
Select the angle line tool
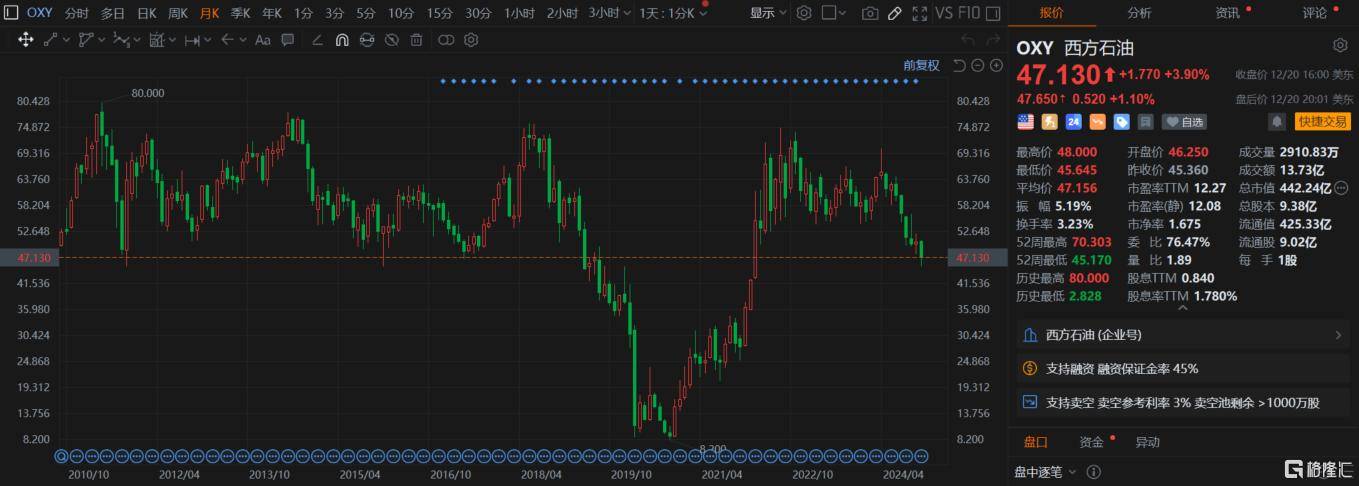click(317, 40)
